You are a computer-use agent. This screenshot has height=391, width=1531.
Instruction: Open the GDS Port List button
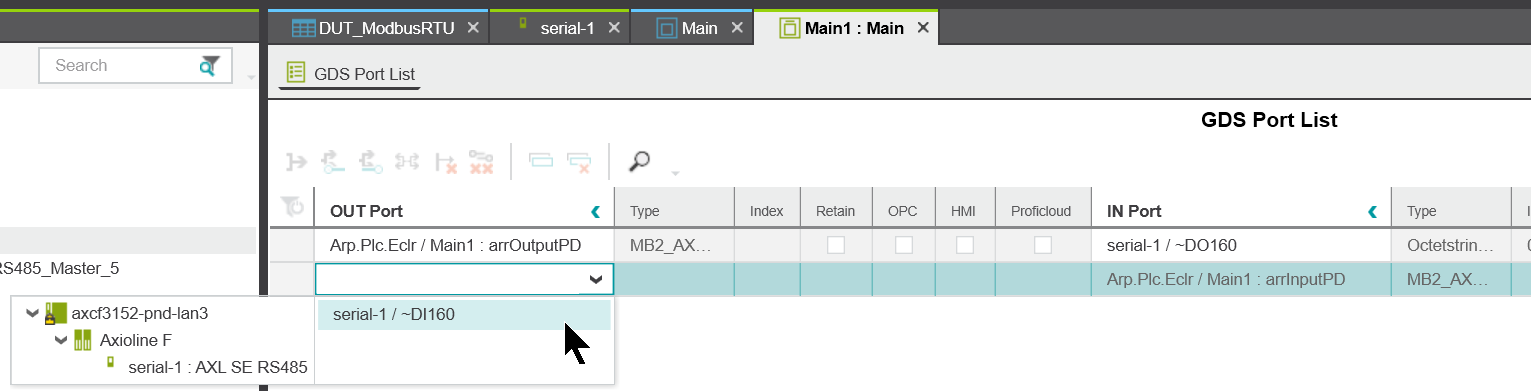tap(350, 73)
